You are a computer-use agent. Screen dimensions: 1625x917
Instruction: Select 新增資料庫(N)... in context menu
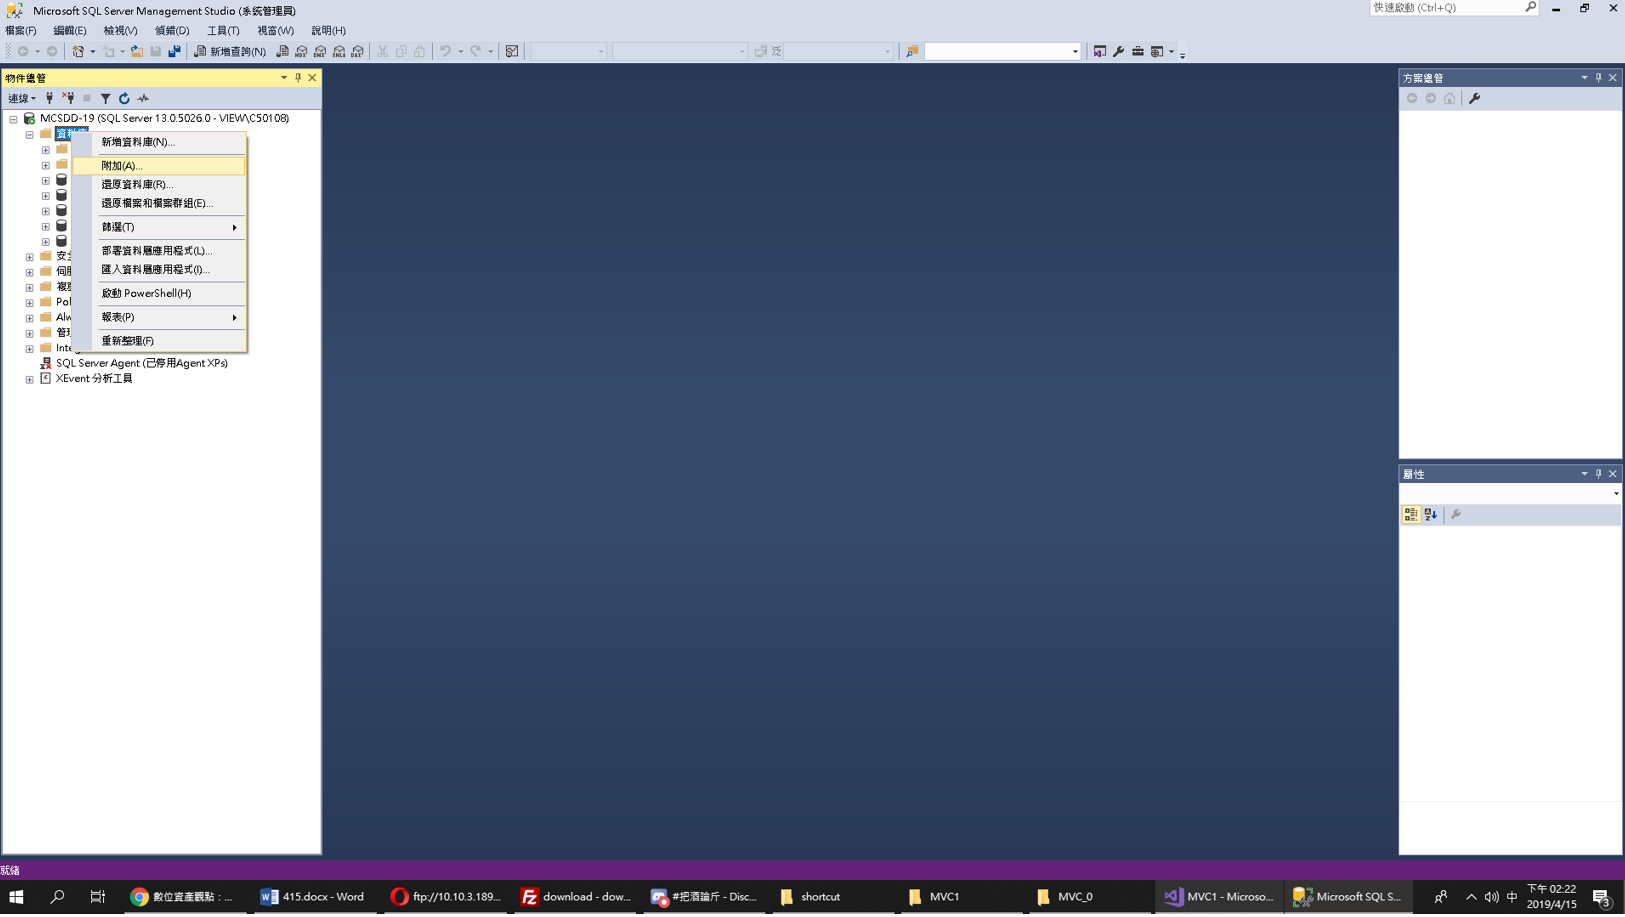pyautogui.click(x=159, y=142)
